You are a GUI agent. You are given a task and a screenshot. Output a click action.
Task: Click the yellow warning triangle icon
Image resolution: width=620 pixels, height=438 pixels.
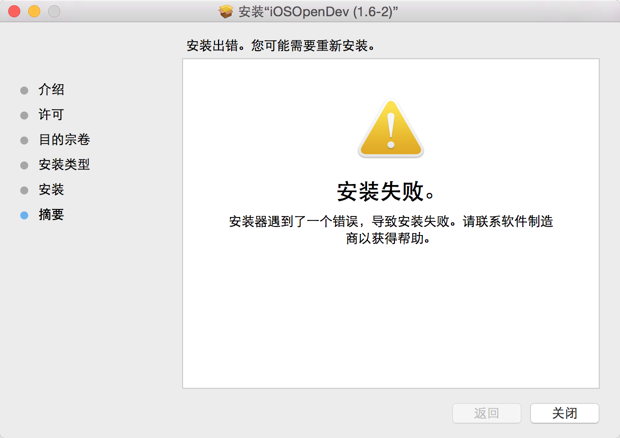click(391, 128)
